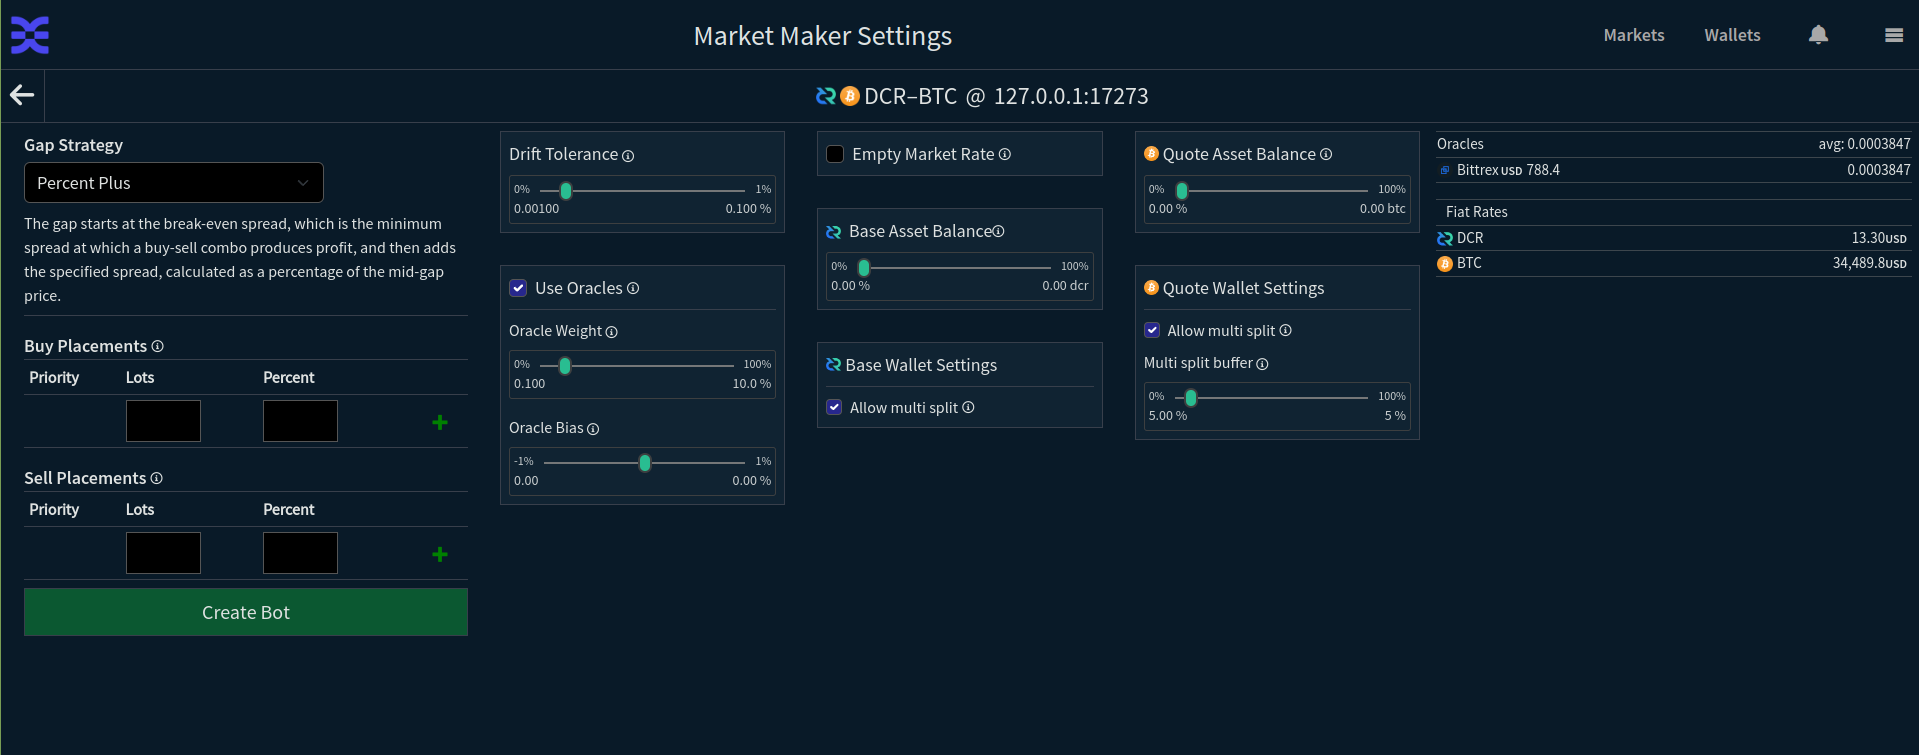Enable the Empty Market Rate checkbox
Screen dimensions: 1919x755
coord(835,154)
